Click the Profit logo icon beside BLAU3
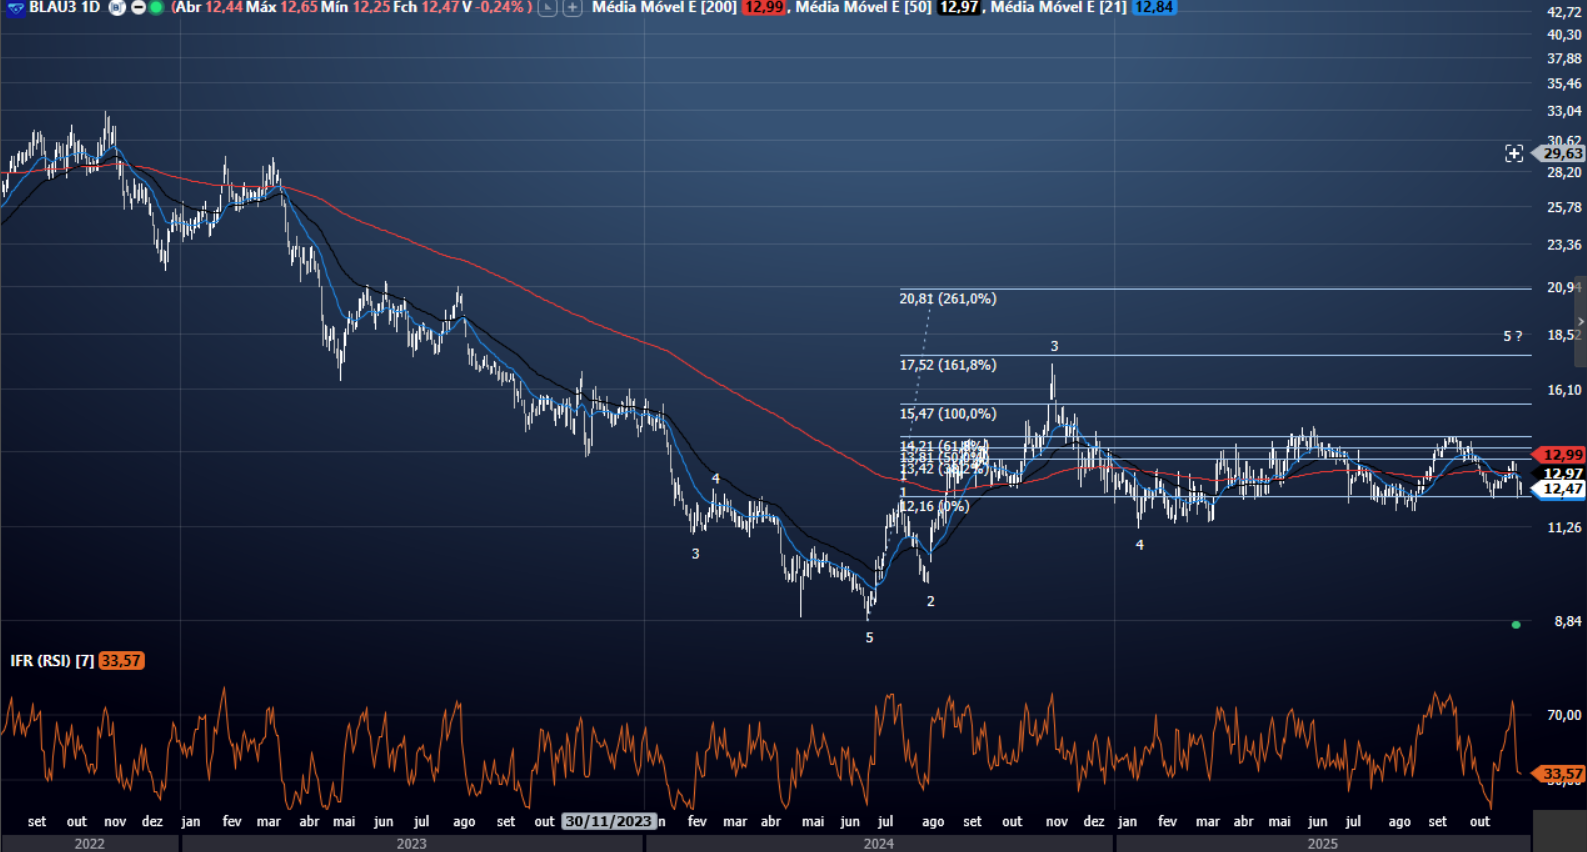This screenshot has width=1587, height=852. coord(15,7)
